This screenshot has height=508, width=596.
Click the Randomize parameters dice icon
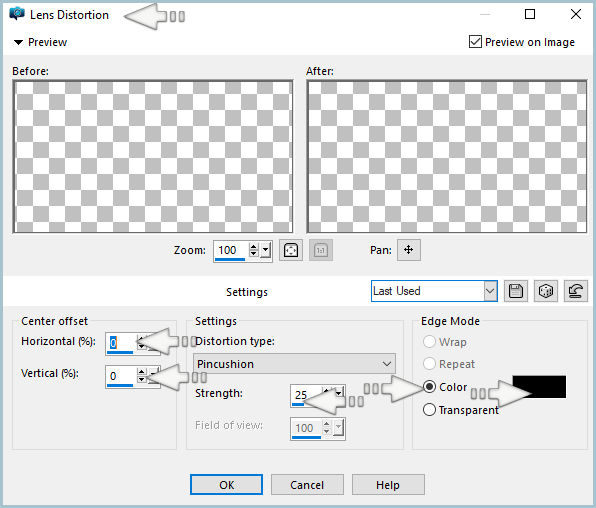pyautogui.click(x=545, y=291)
